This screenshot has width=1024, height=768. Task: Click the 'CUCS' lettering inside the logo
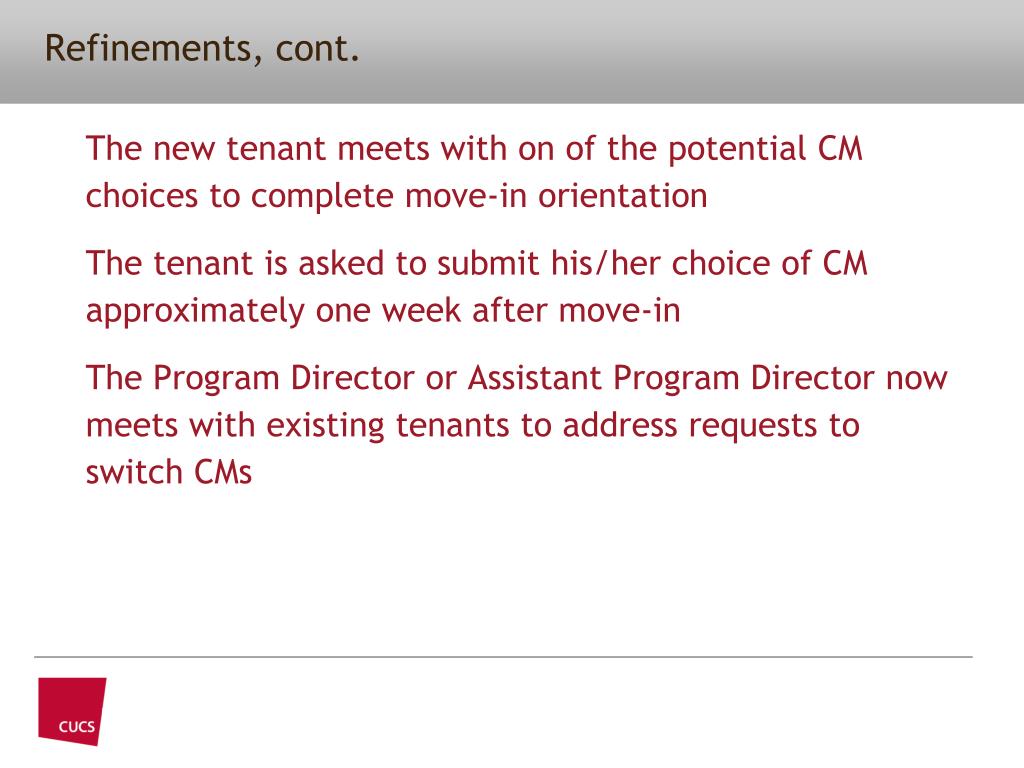point(76,726)
